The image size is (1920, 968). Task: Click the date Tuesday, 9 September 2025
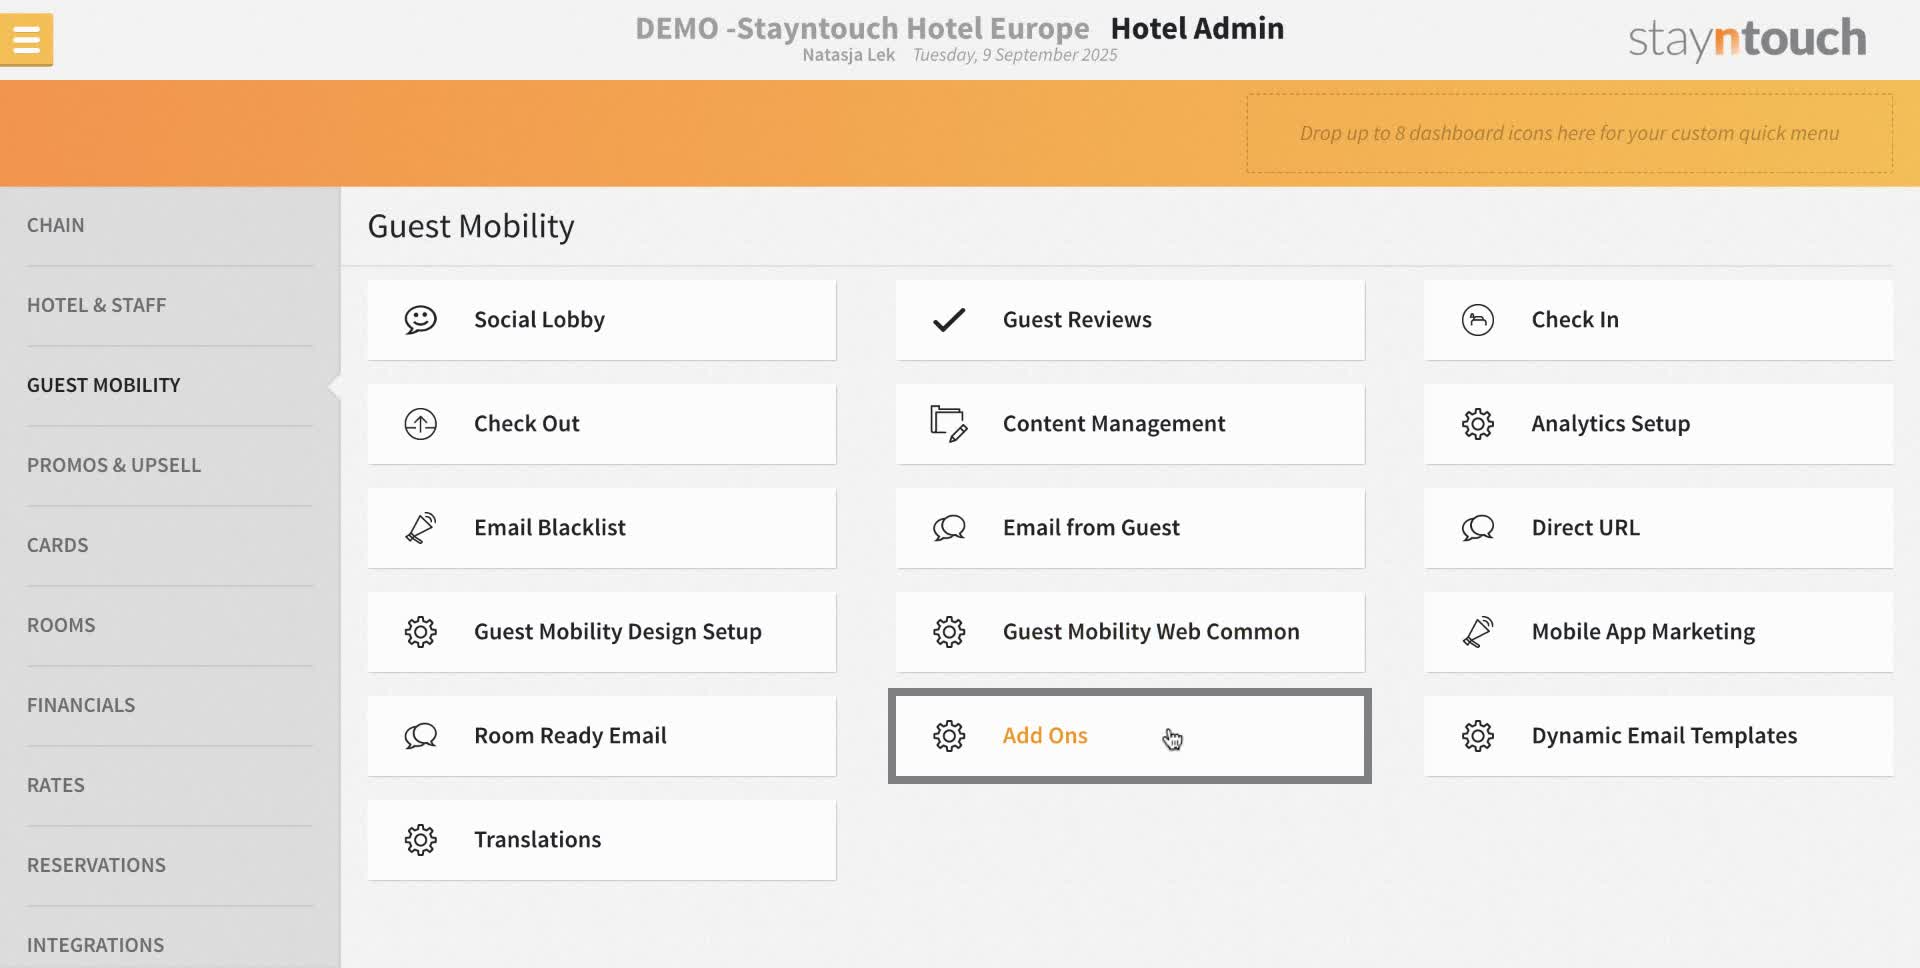(1015, 55)
